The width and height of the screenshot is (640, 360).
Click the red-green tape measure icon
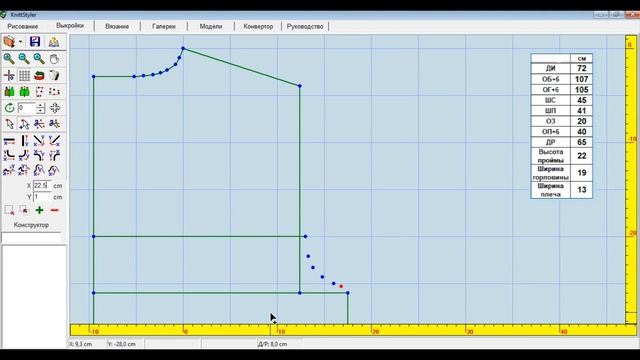(39, 76)
